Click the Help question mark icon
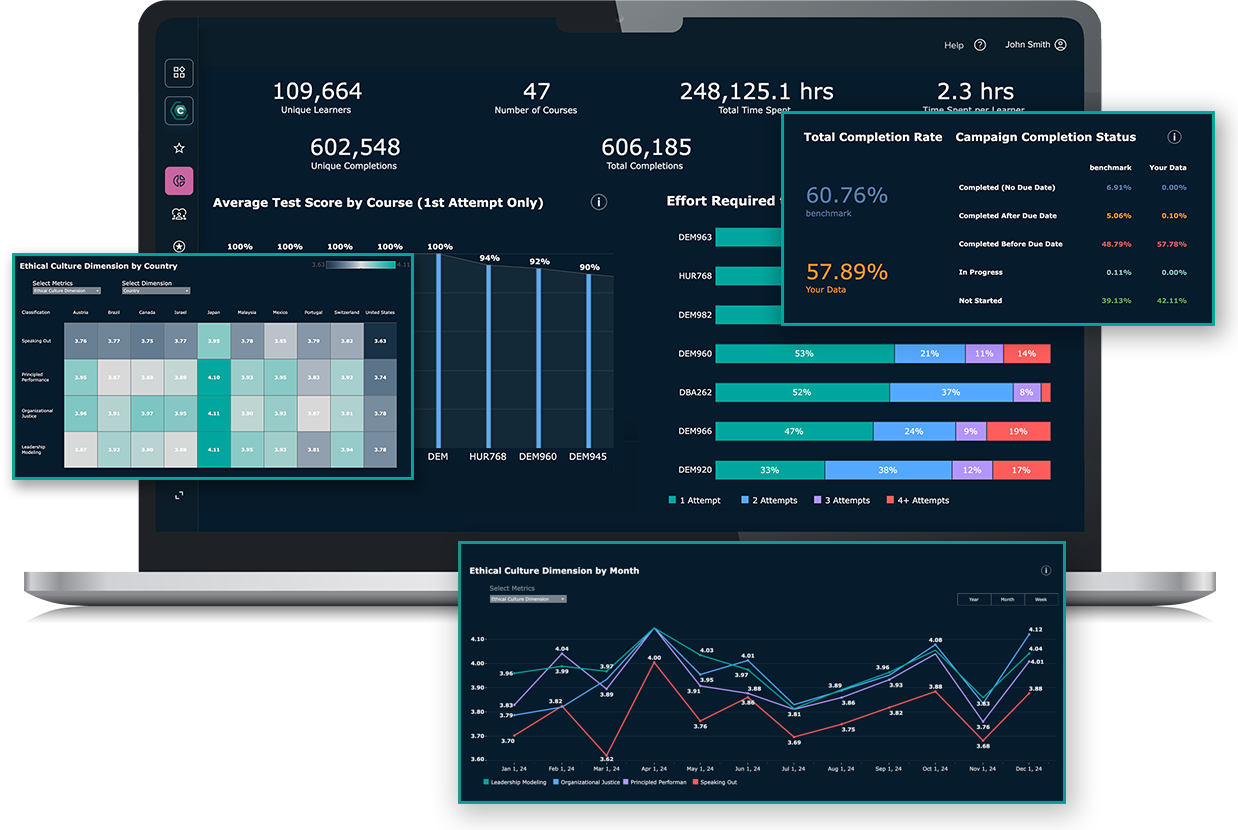Image resolution: width=1238 pixels, height=830 pixels. pos(980,45)
